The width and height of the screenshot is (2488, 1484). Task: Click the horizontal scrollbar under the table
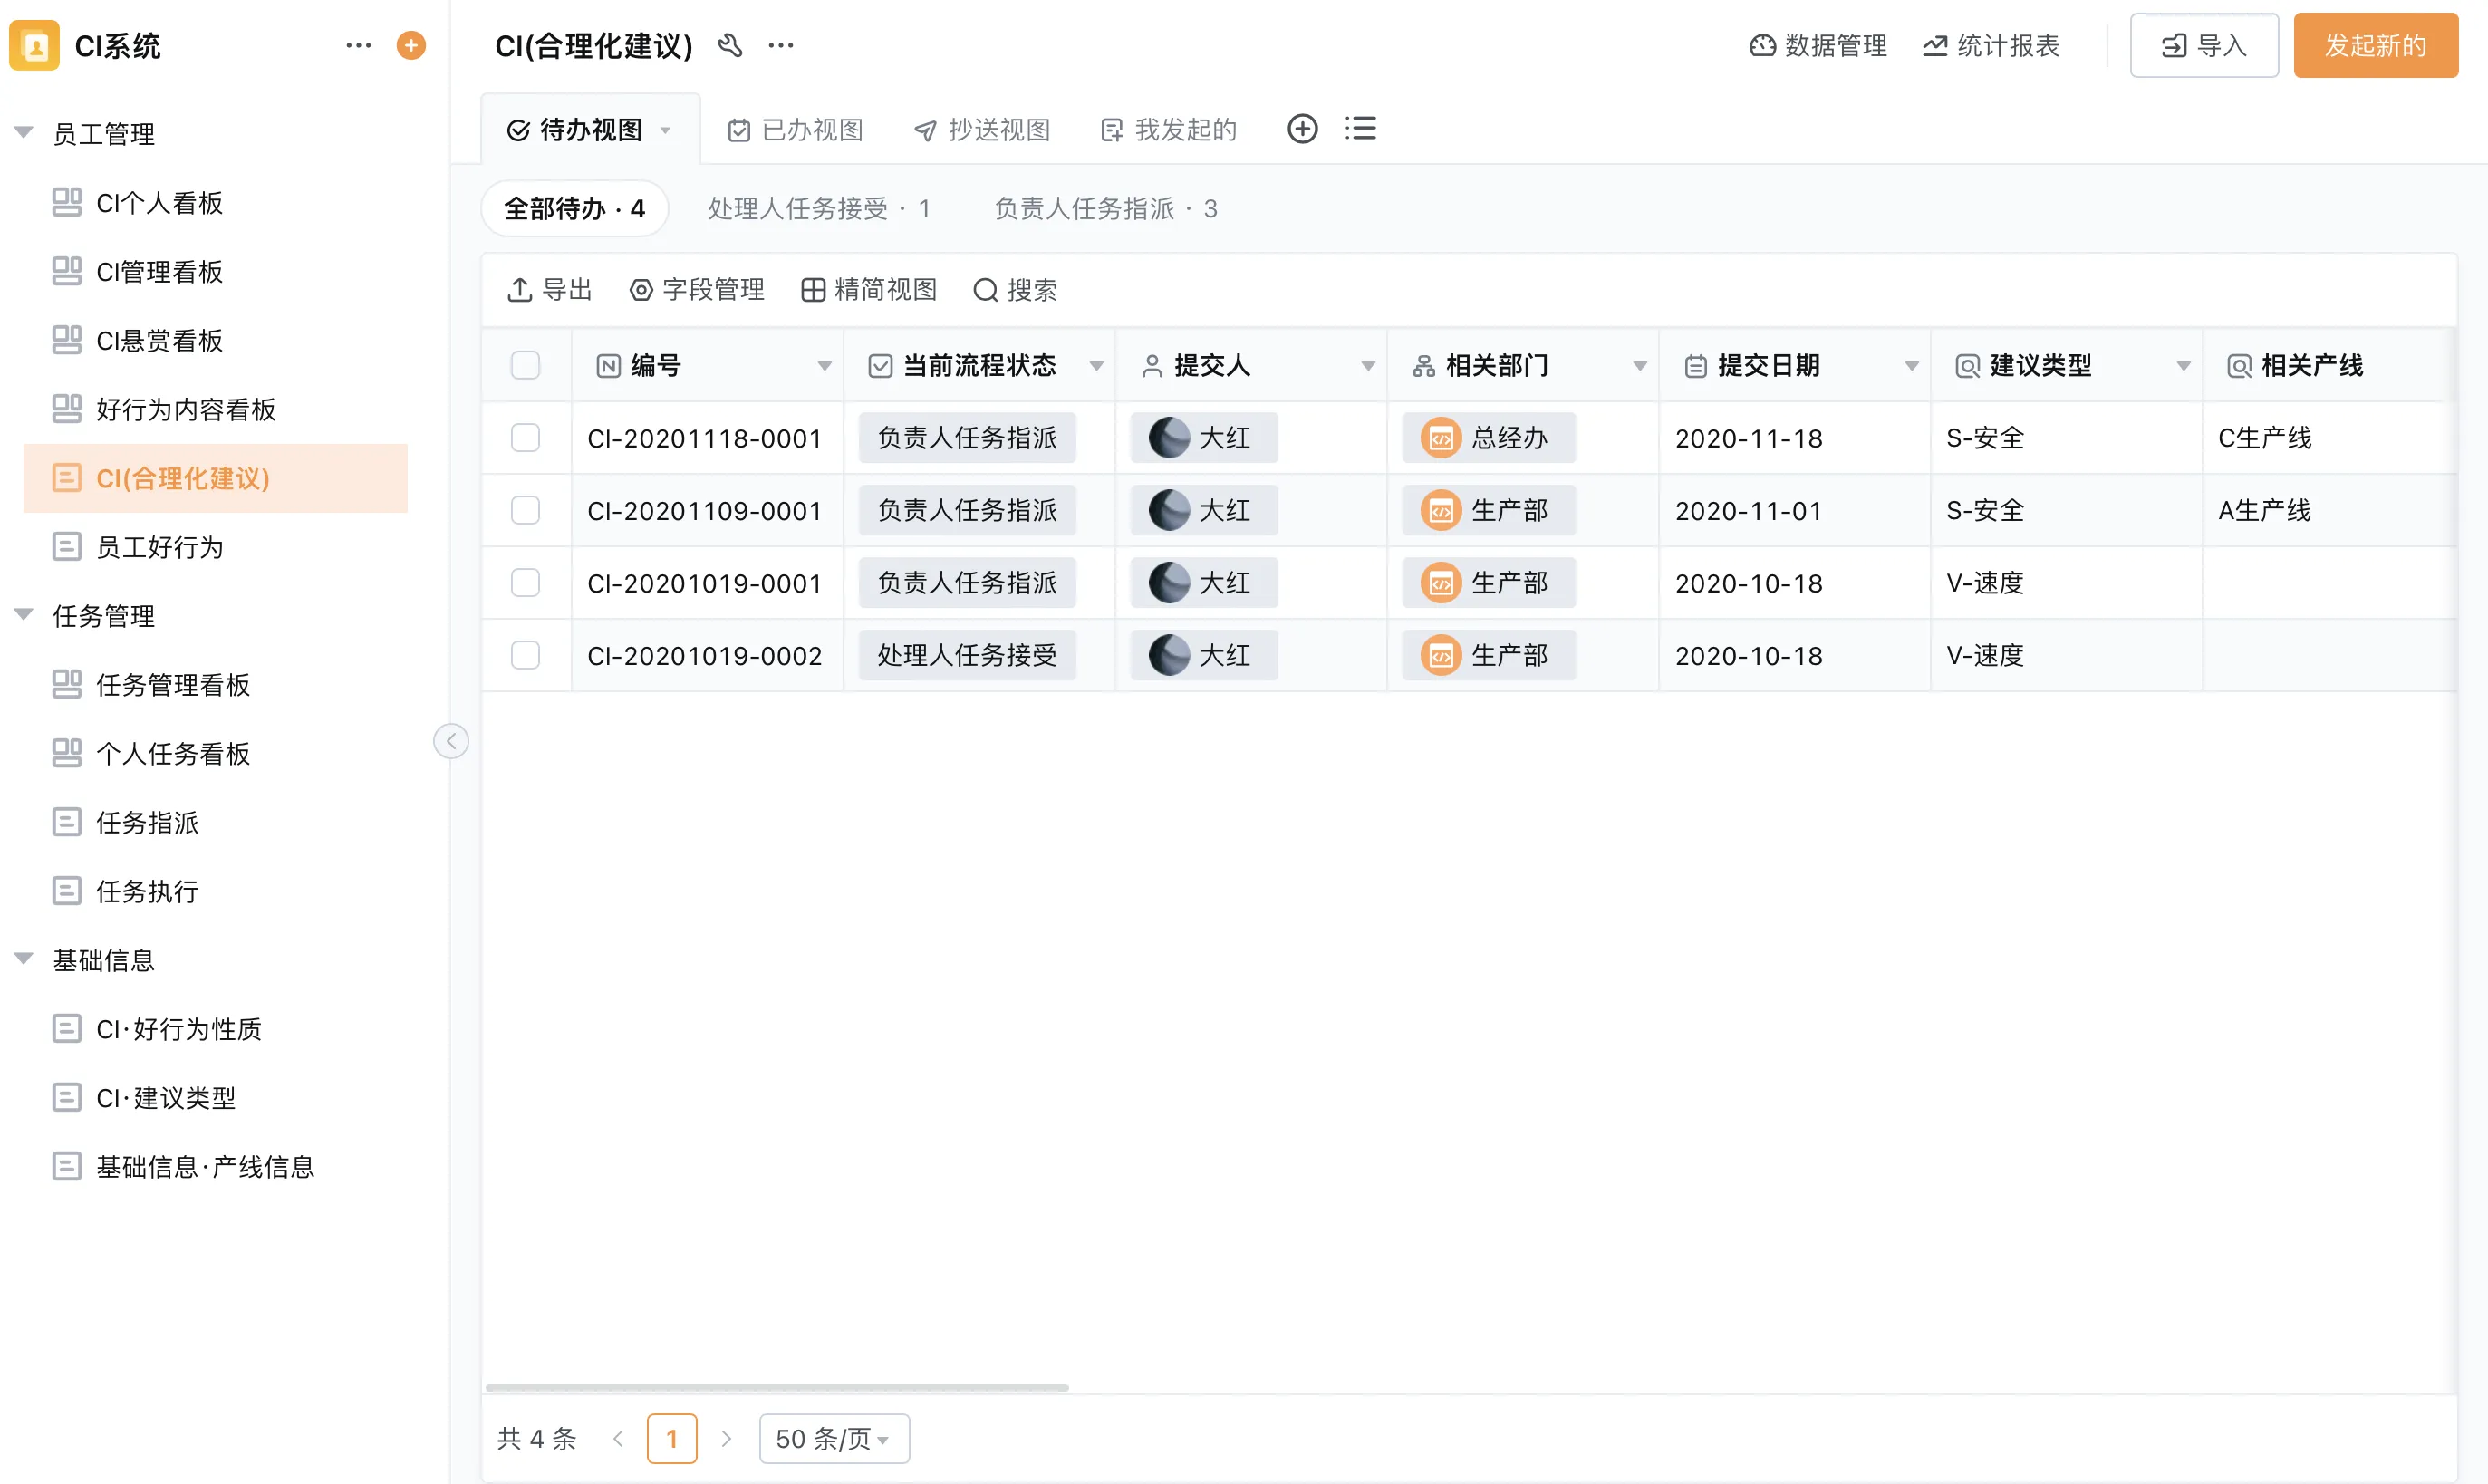pyautogui.click(x=777, y=1388)
